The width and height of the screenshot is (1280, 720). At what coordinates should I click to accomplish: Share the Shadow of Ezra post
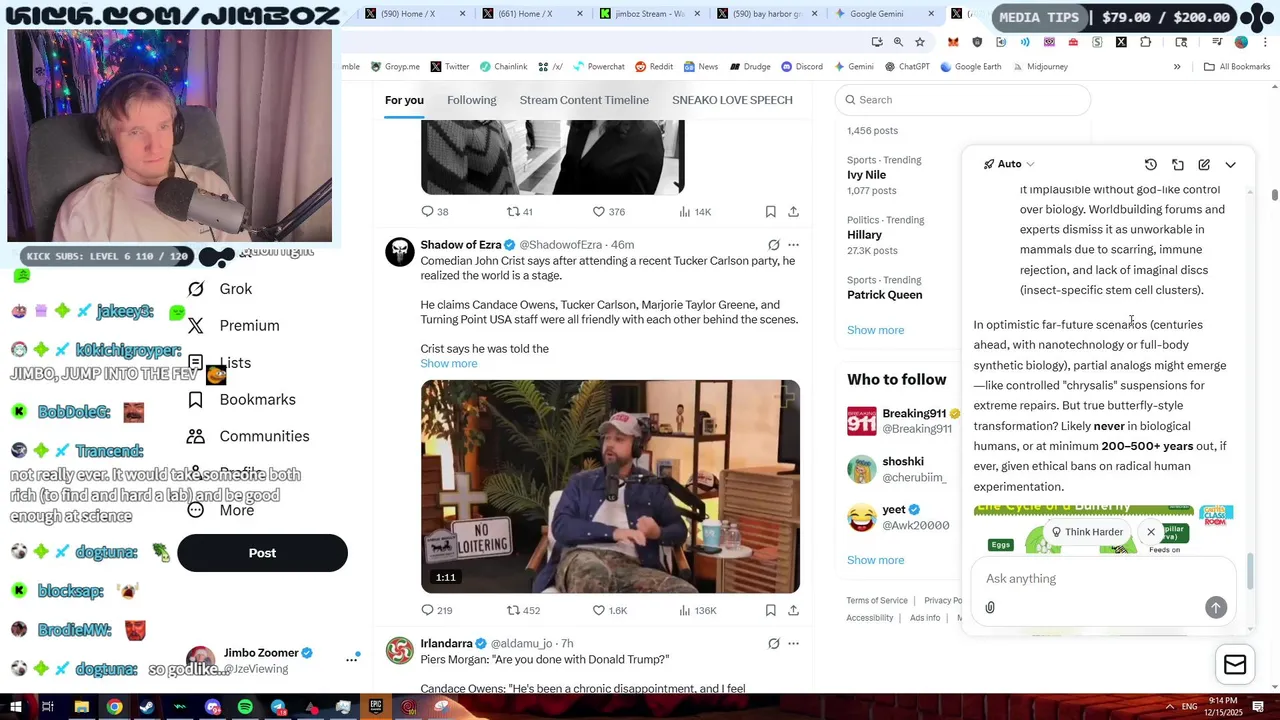click(x=793, y=610)
